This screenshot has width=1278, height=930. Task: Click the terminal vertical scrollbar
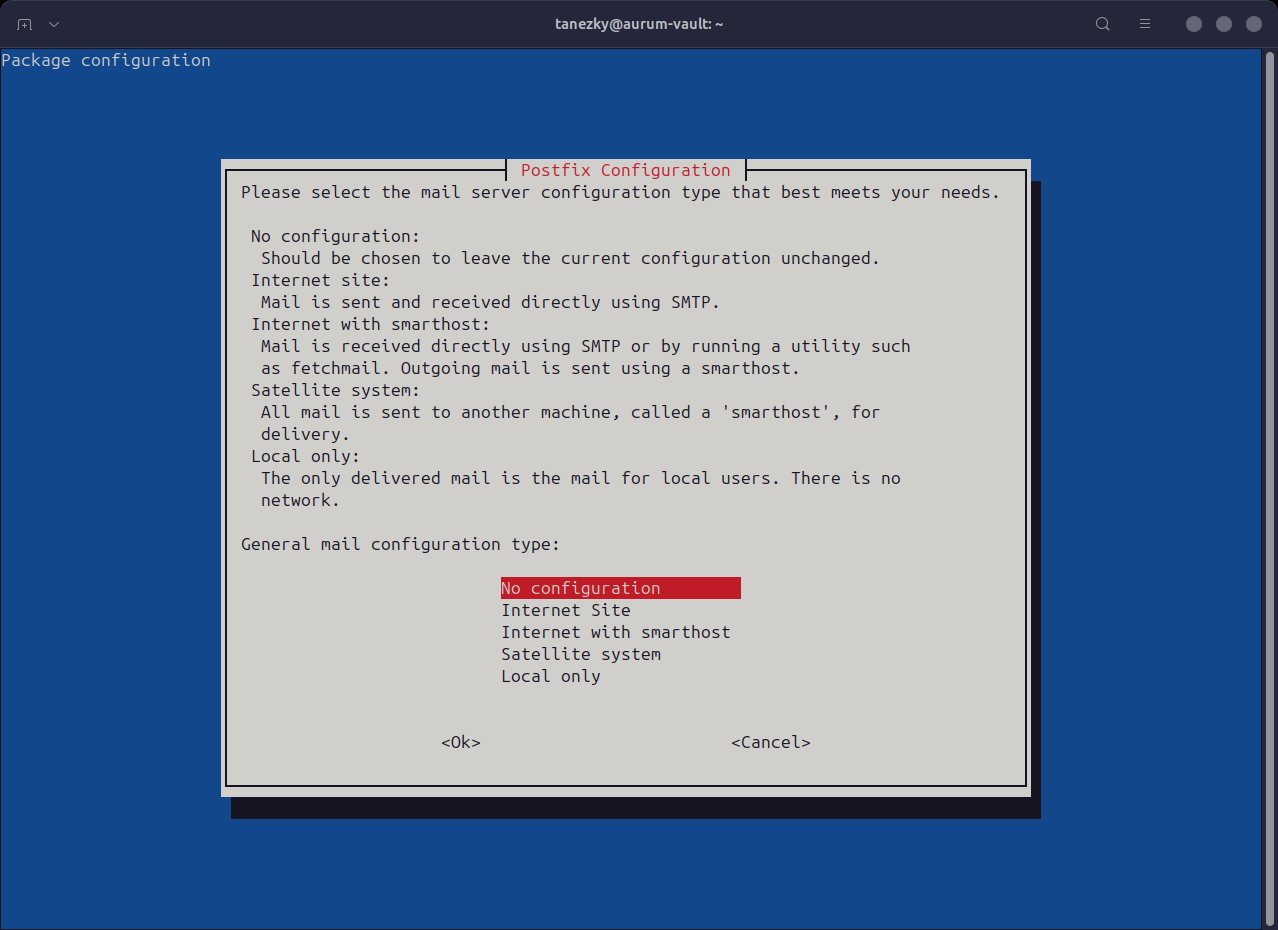pos(1270,488)
